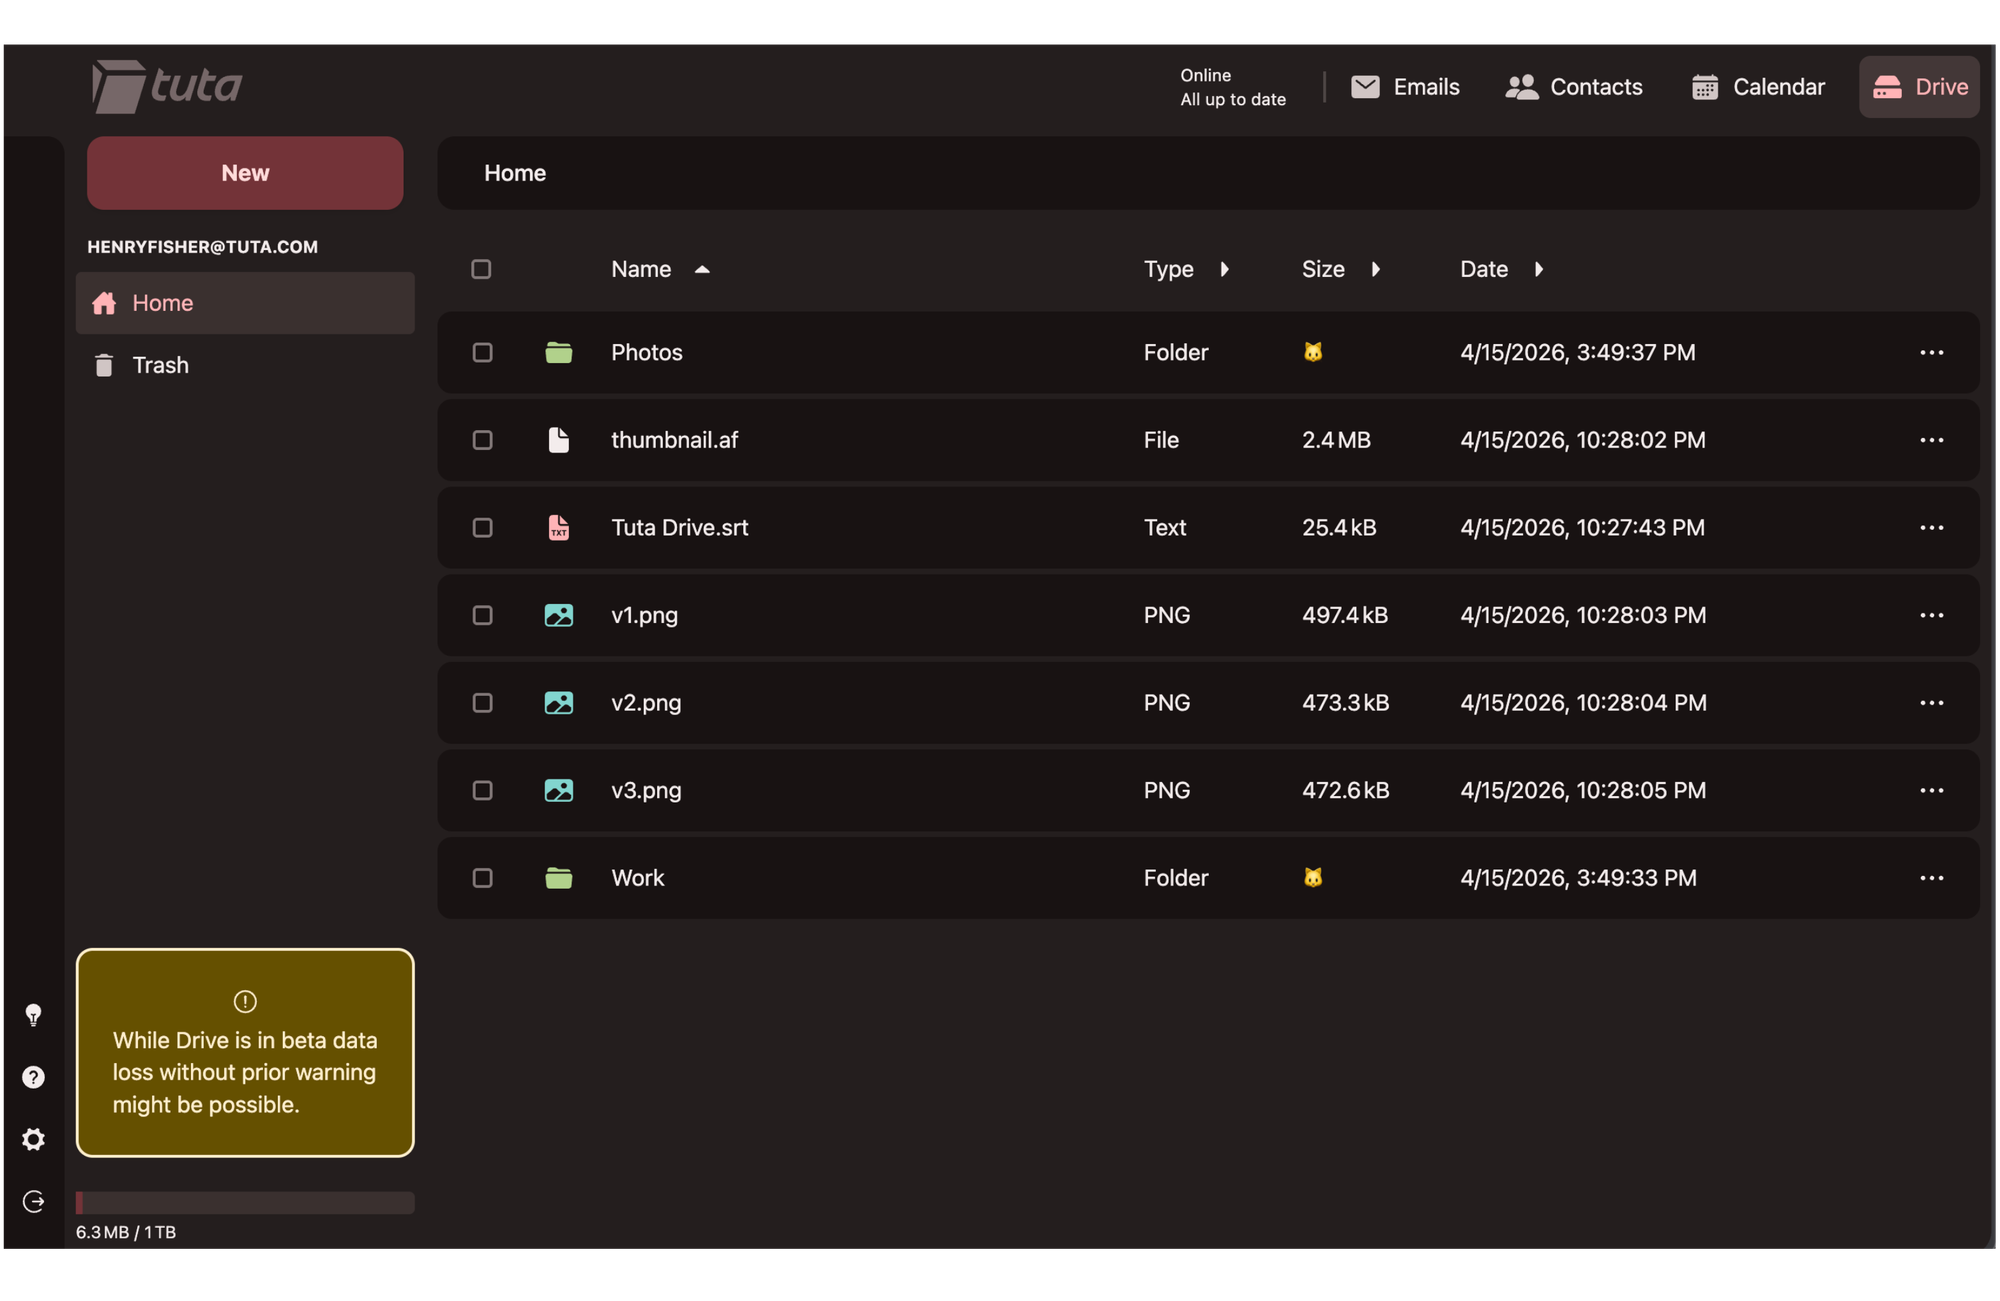Click the Photos folder icon
2000x1301 pixels.
(x=558, y=352)
